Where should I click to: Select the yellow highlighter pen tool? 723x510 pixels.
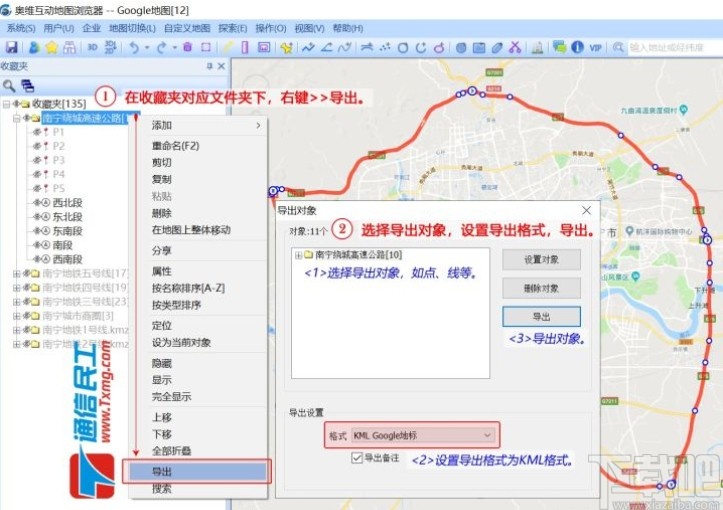(228, 47)
